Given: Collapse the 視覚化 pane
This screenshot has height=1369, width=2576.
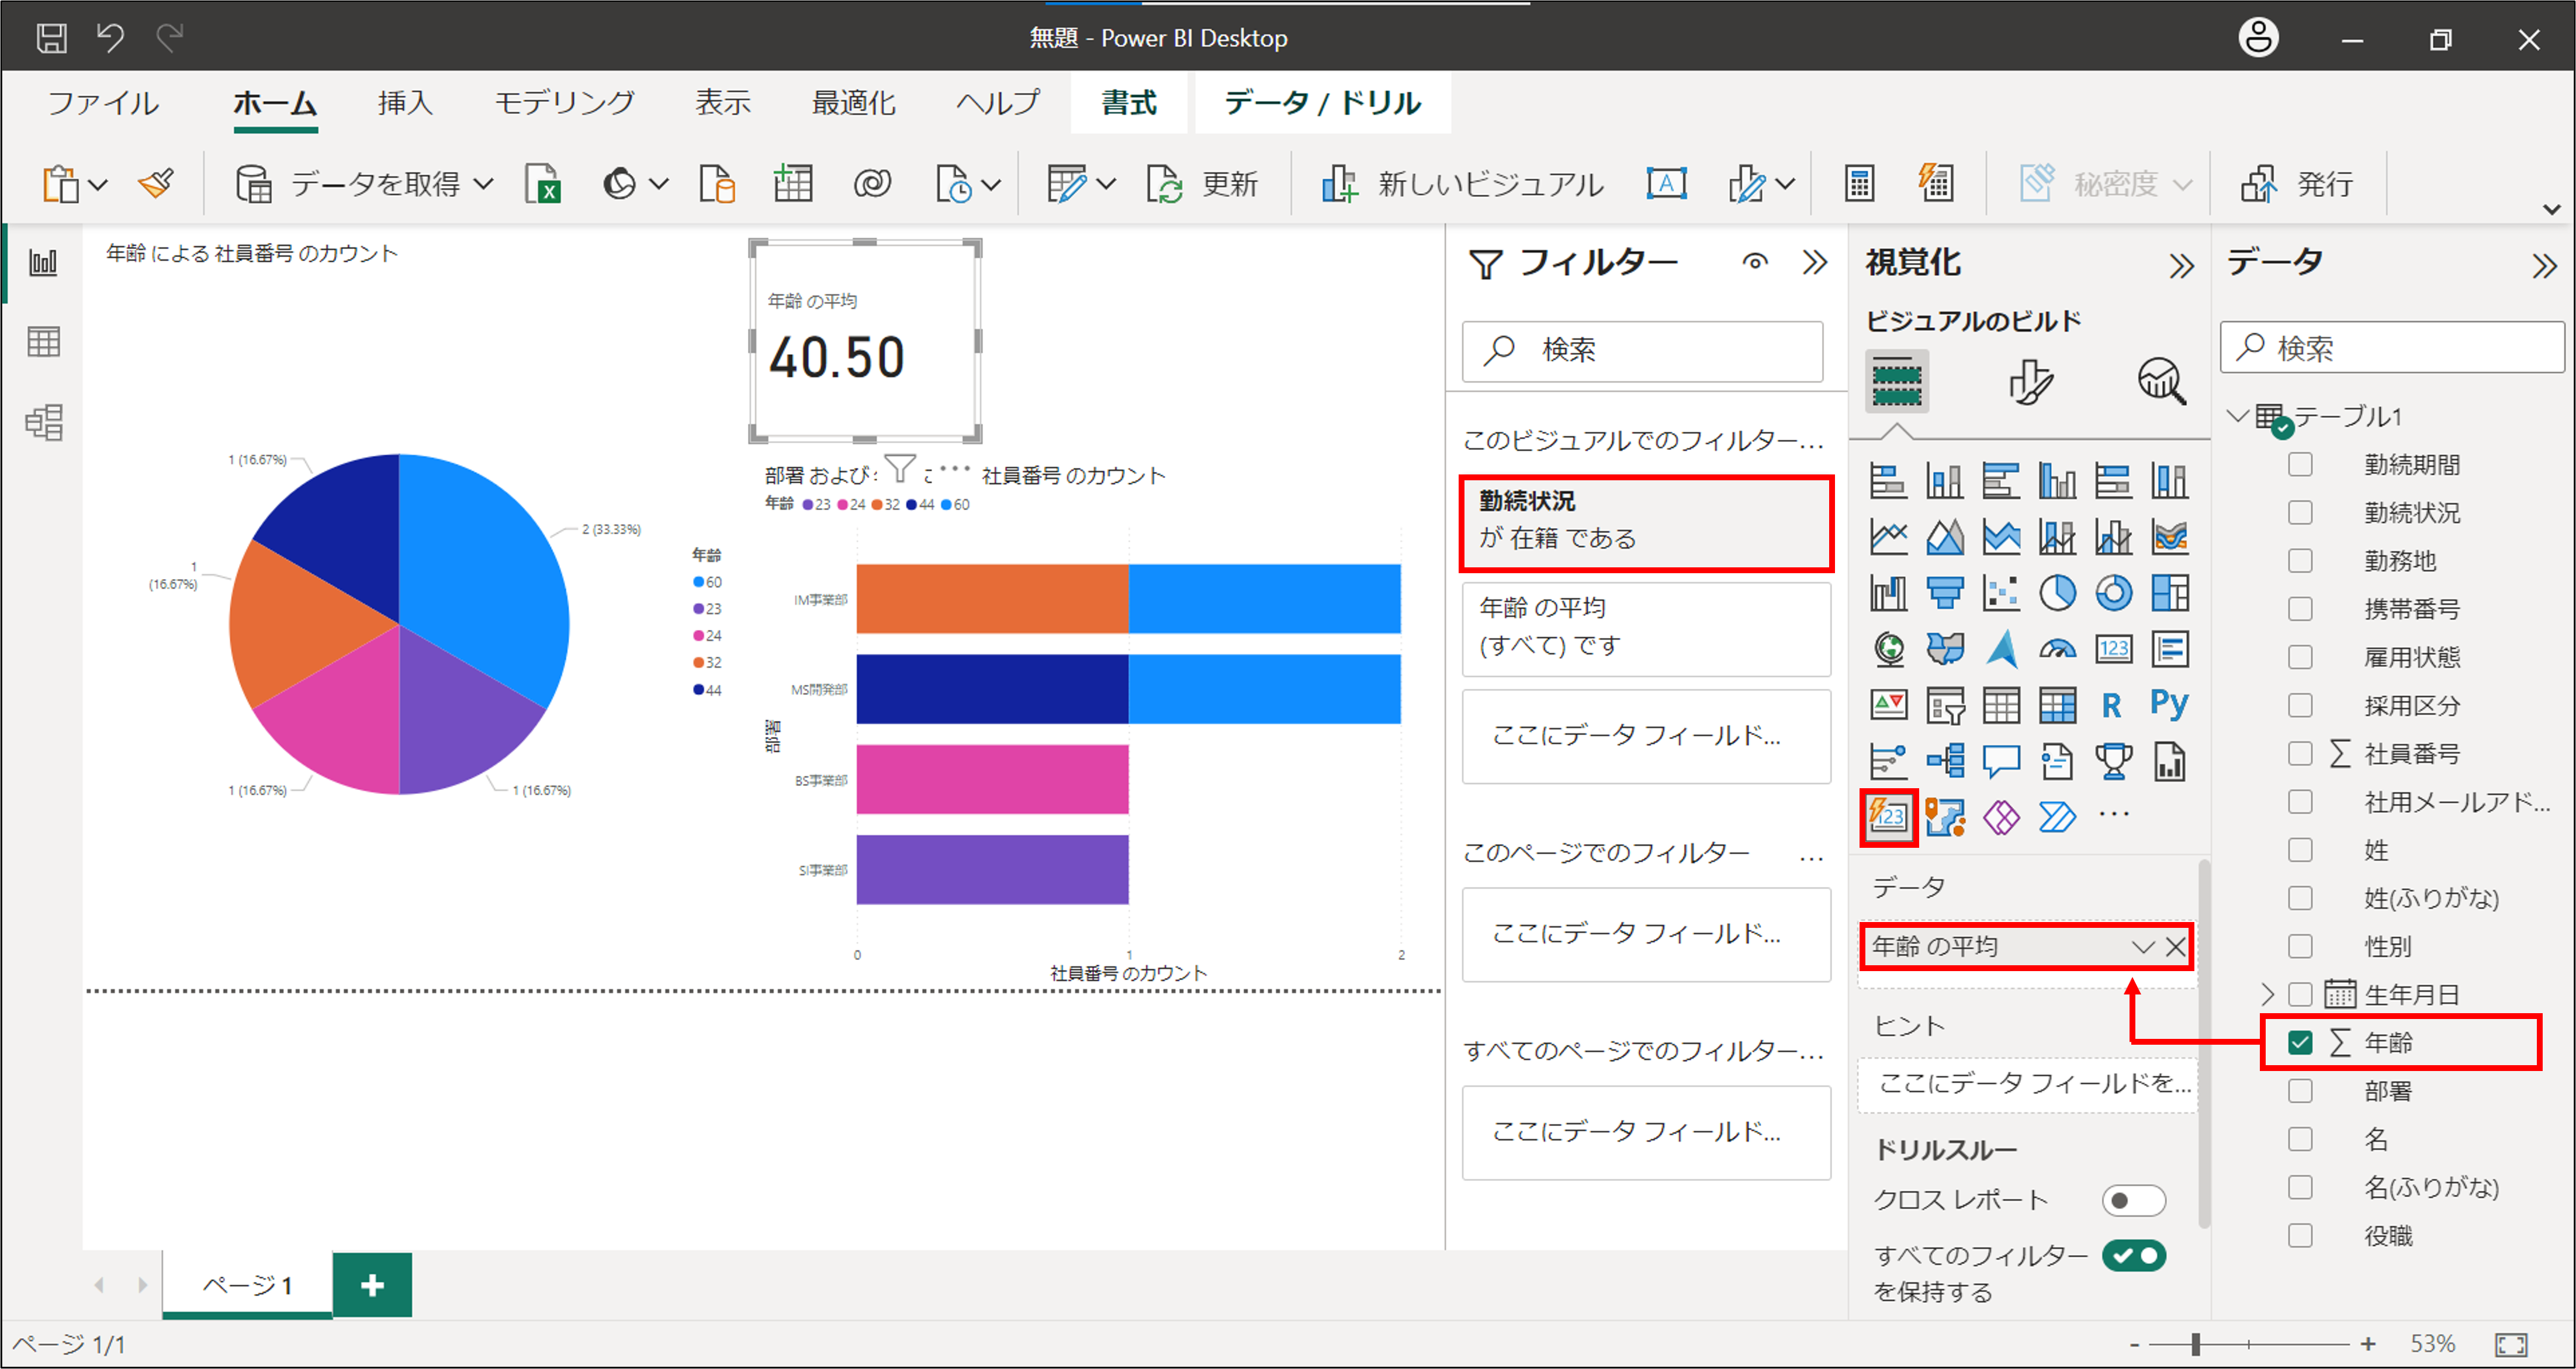Looking at the screenshot, I should pos(2181,266).
